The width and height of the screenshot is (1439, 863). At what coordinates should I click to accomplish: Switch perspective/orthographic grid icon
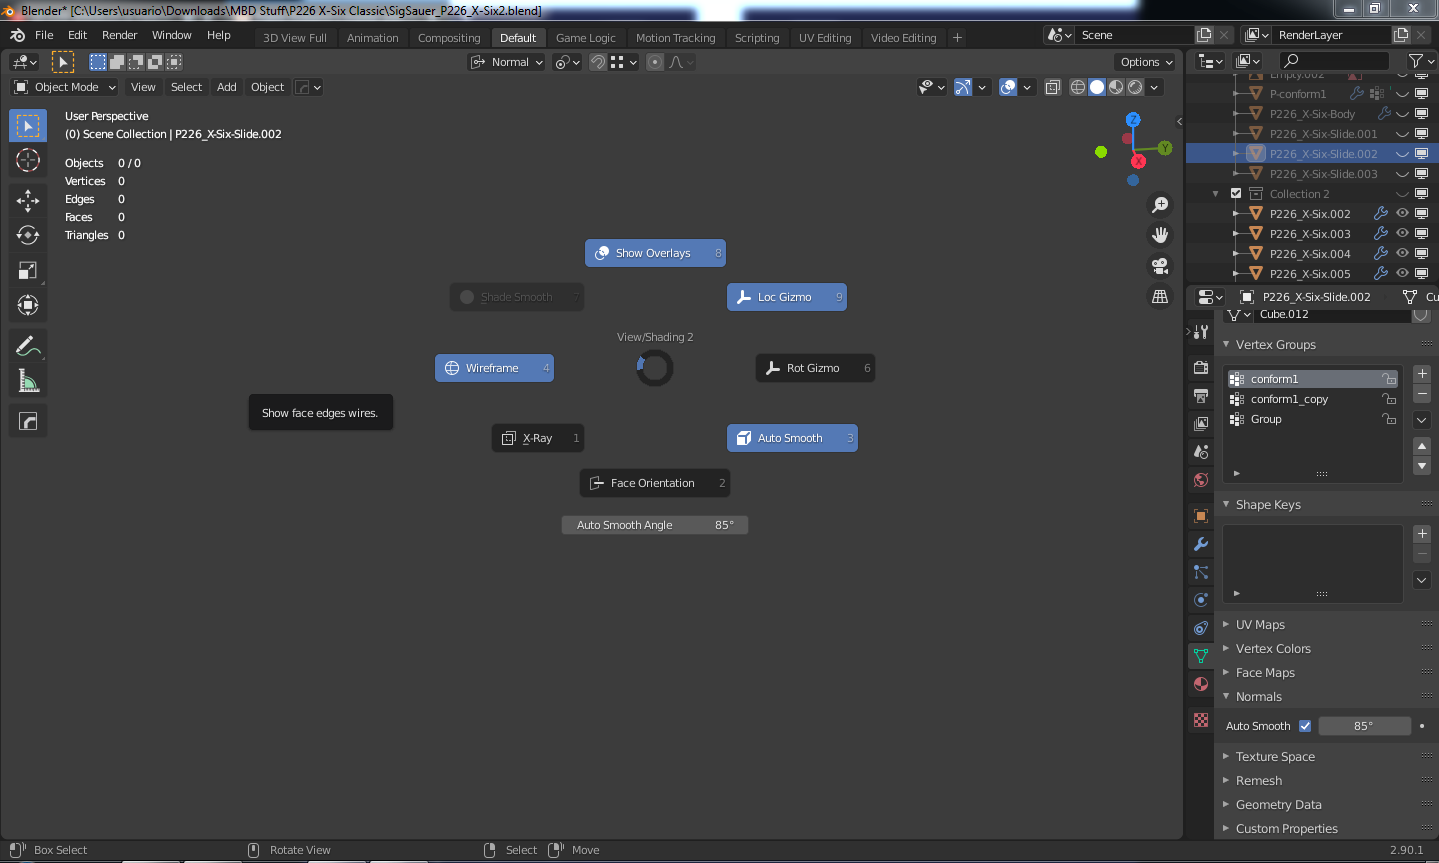(1160, 296)
